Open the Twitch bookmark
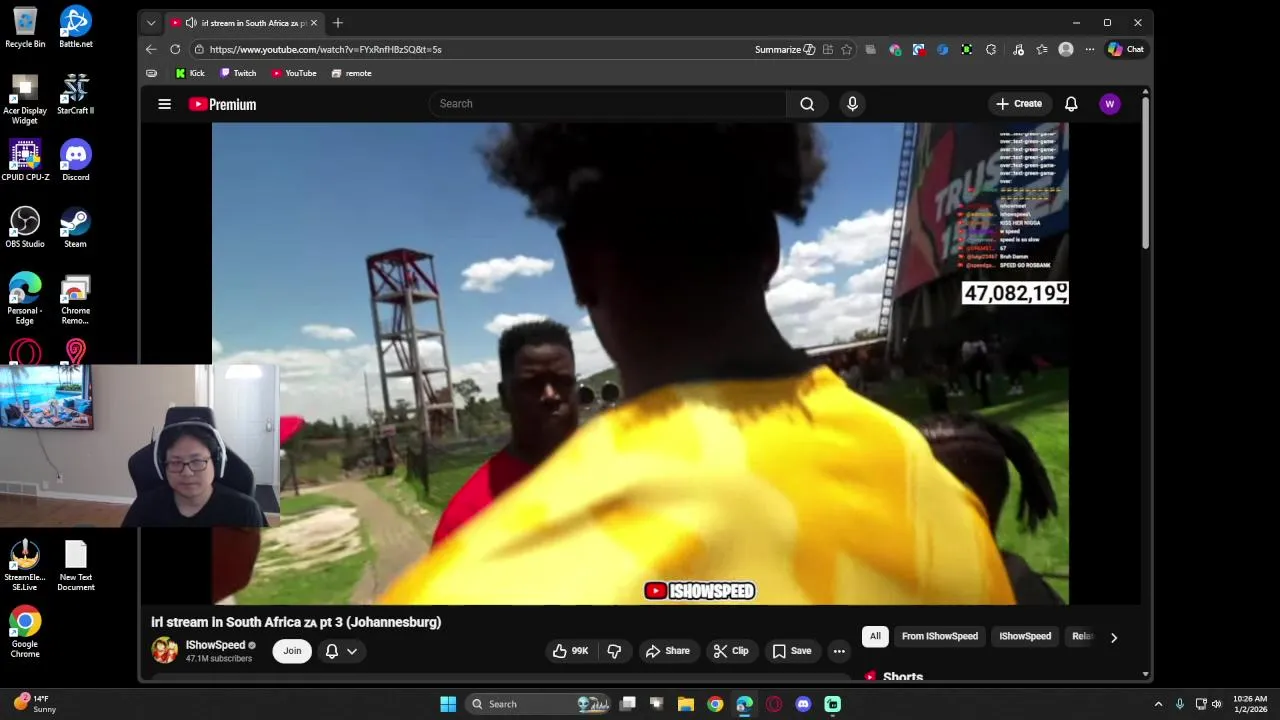 coord(238,73)
